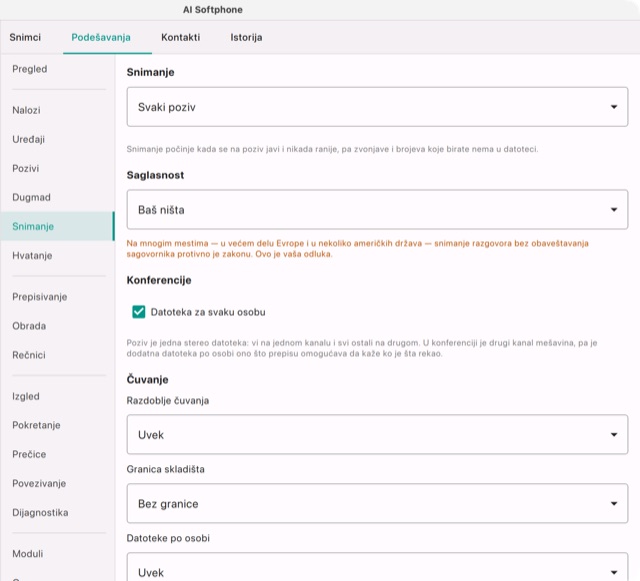Open the Kontakti tab
The image size is (640, 581).
coord(180,37)
